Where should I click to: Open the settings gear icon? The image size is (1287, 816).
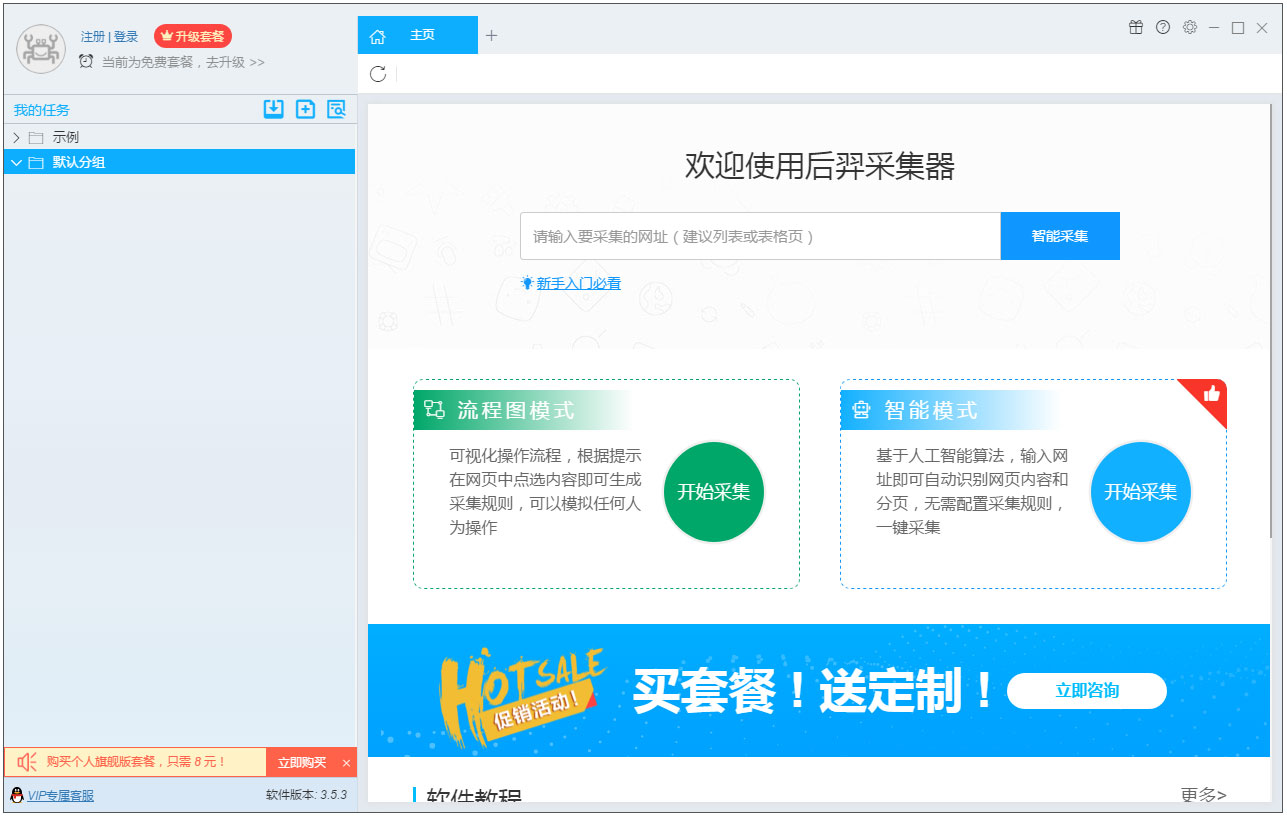(x=1189, y=28)
